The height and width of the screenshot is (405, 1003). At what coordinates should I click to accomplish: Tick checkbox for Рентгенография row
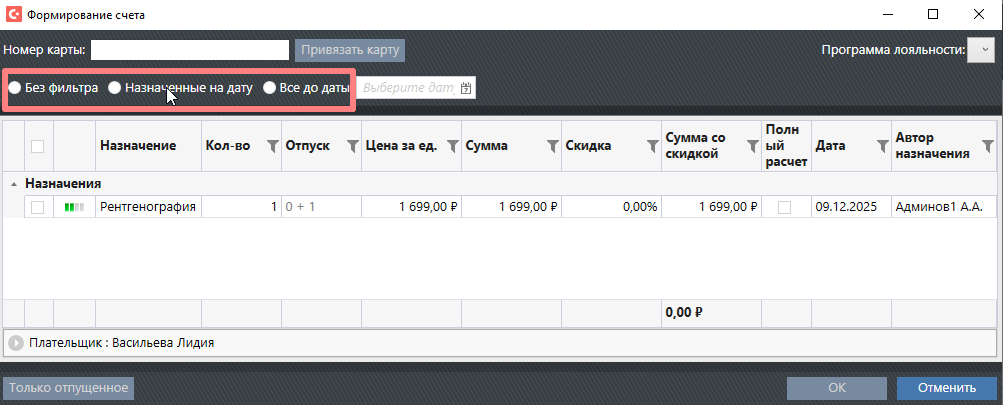coord(37,207)
